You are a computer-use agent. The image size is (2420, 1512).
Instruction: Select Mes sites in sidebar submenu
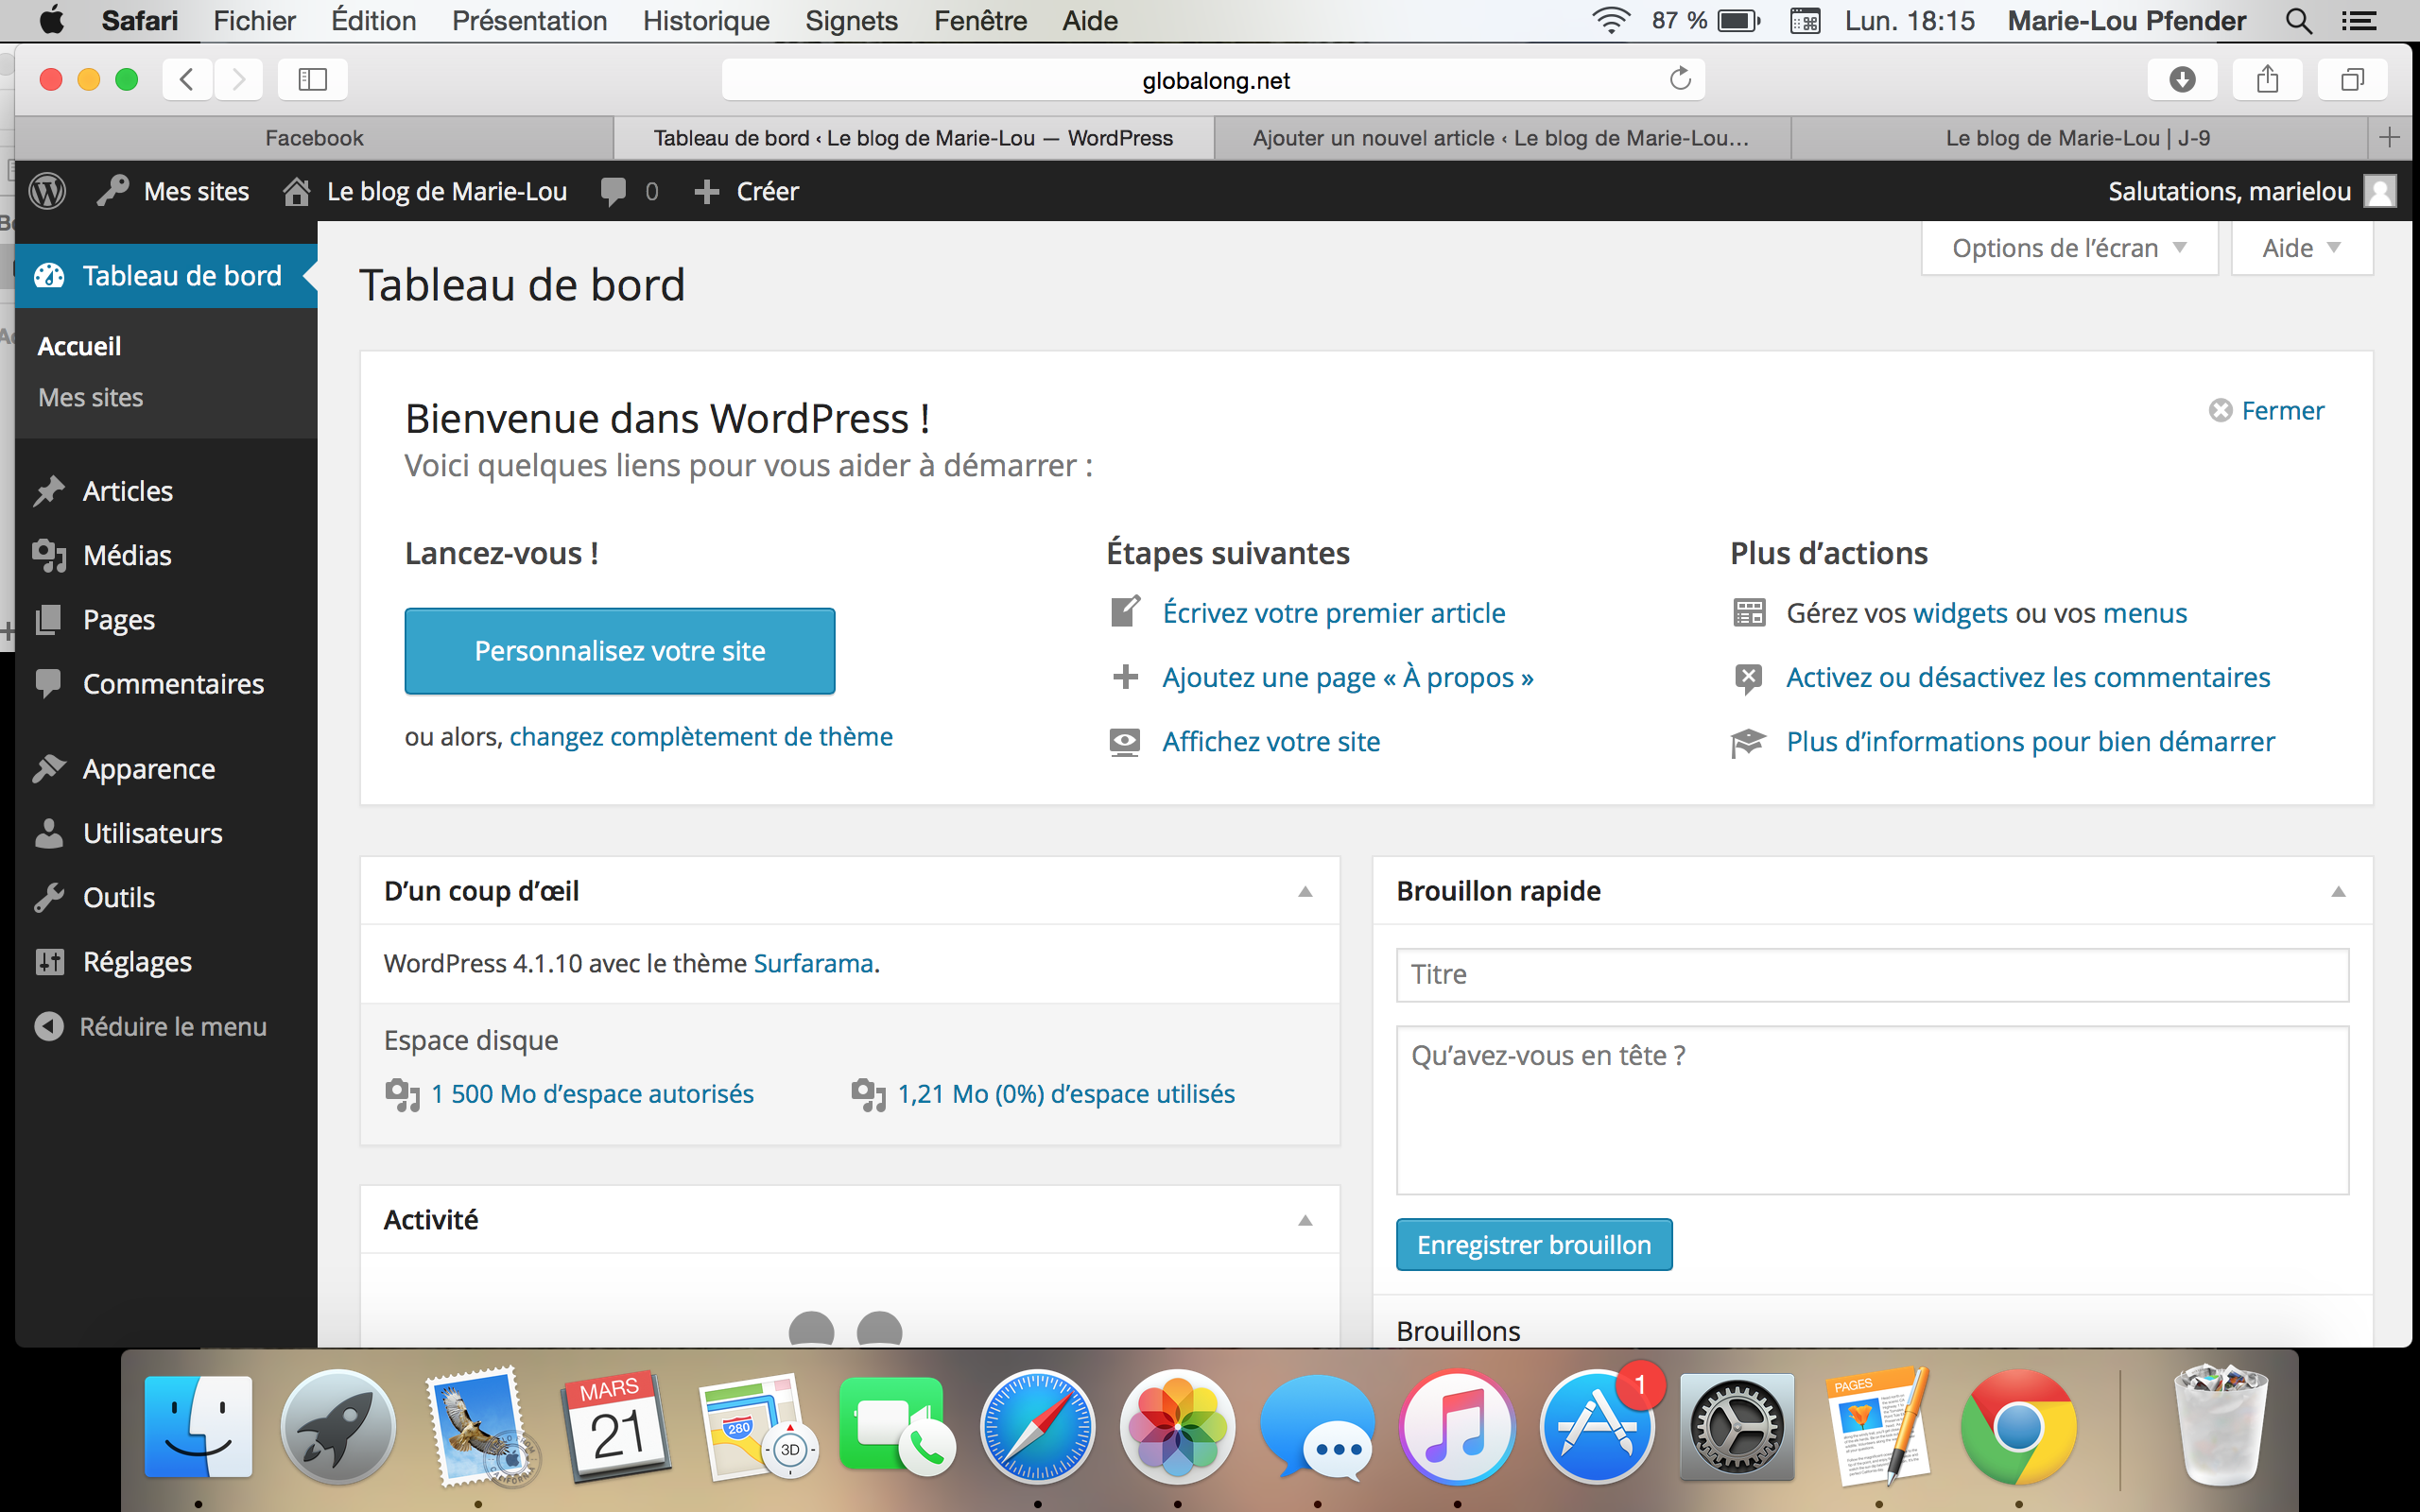pyautogui.click(x=90, y=397)
